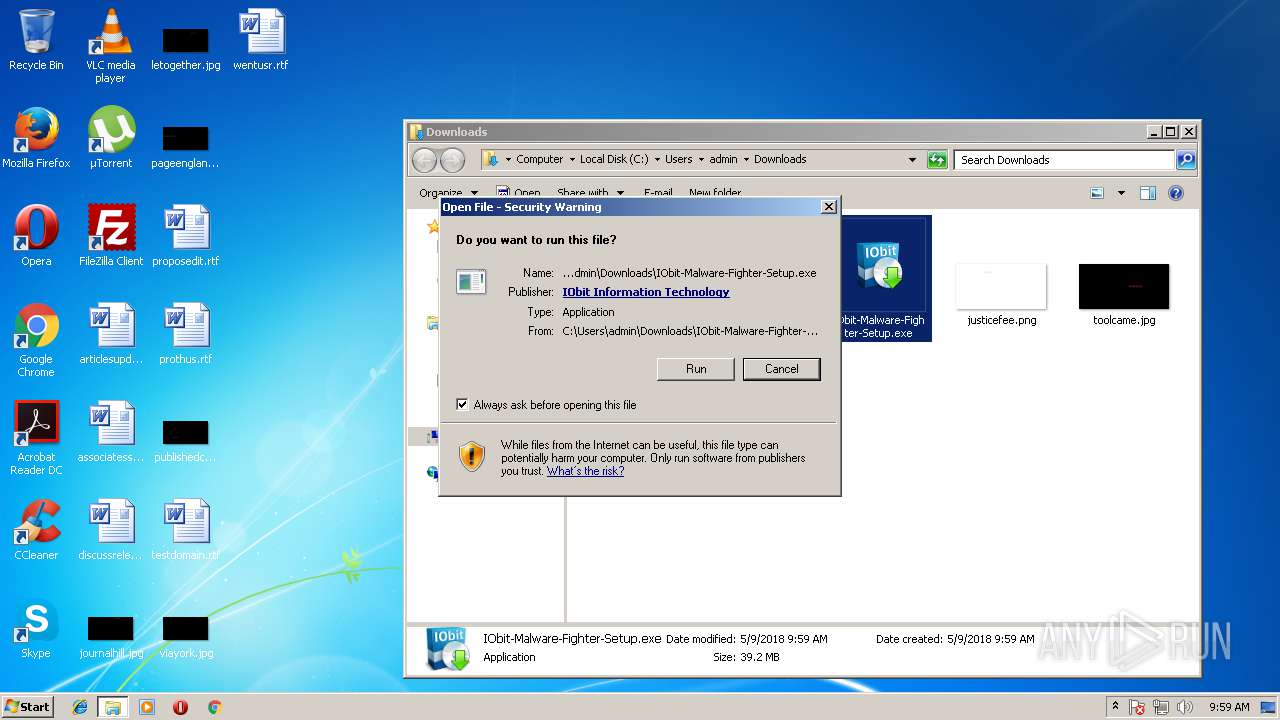The width and height of the screenshot is (1280, 720).
Task: Select Opera desktop shortcut
Action: (x=36, y=236)
